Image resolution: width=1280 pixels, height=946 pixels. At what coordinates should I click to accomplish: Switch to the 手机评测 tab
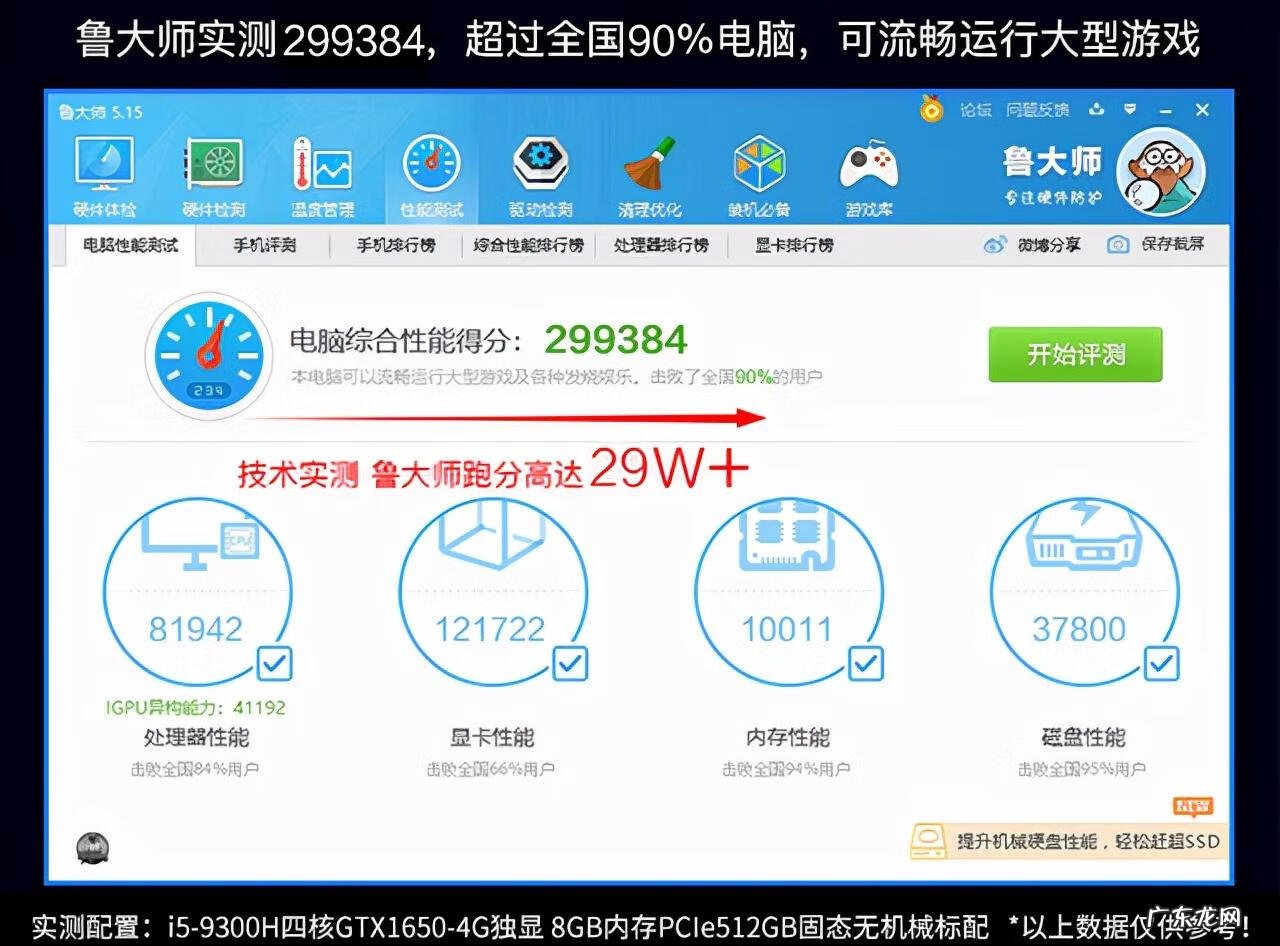click(265, 245)
